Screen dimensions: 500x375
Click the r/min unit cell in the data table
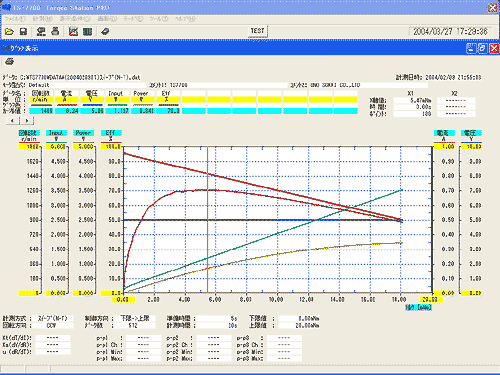coord(41,100)
